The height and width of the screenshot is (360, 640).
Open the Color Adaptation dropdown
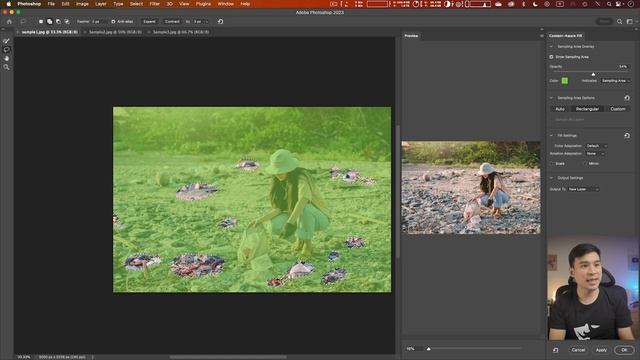click(x=596, y=146)
